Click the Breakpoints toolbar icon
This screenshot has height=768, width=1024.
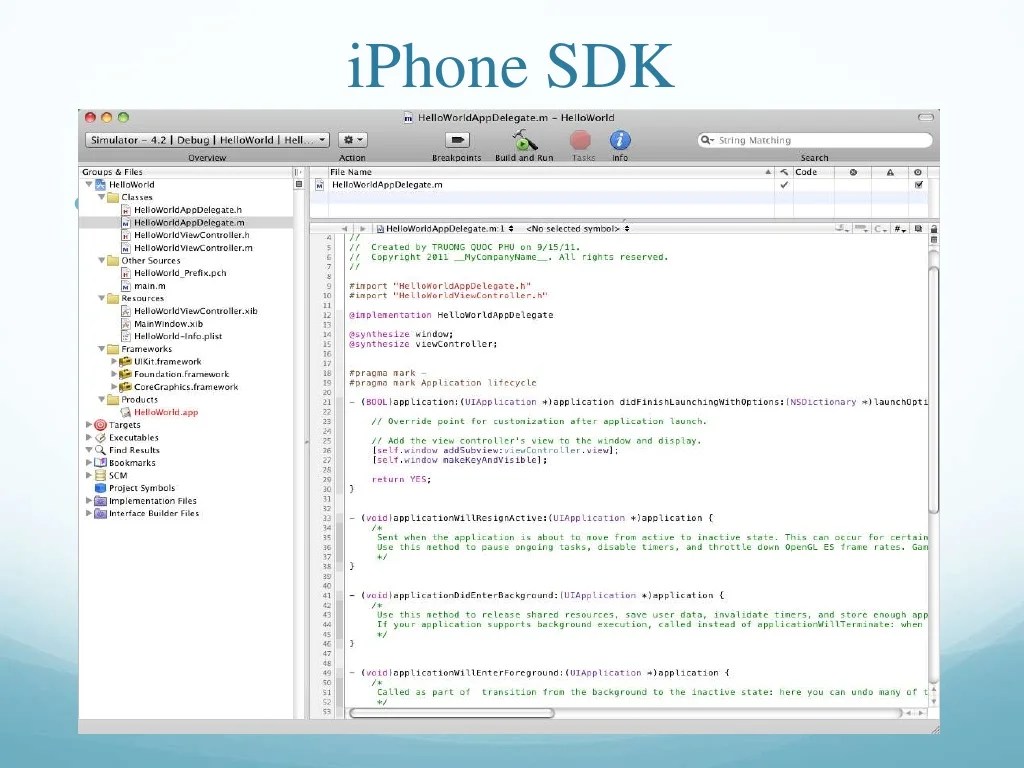(x=457, y=140)
